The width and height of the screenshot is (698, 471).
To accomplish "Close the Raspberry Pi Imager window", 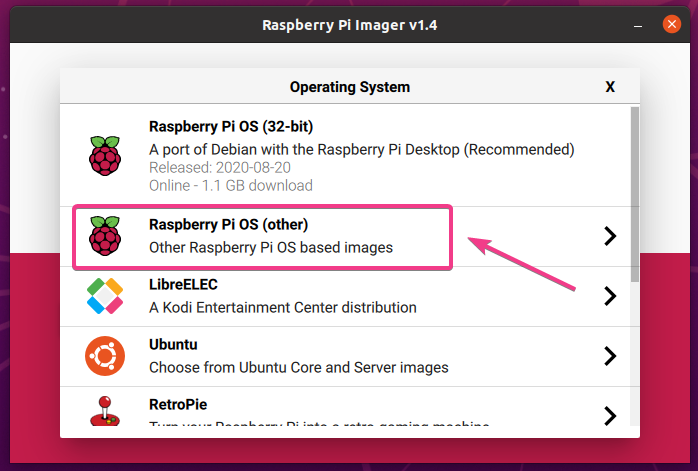I will pyautogui.click(x=672, y=24).
